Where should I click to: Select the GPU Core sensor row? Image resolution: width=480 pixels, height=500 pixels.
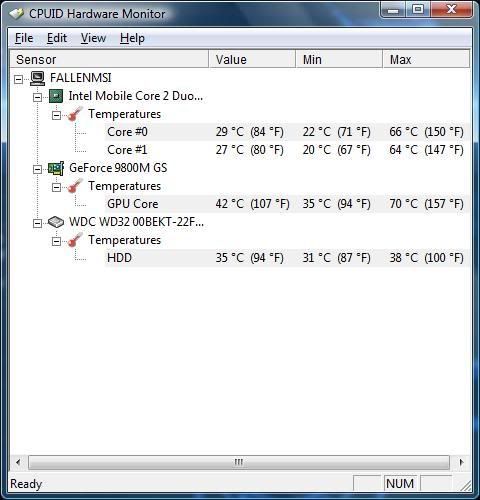pos(287,204)
